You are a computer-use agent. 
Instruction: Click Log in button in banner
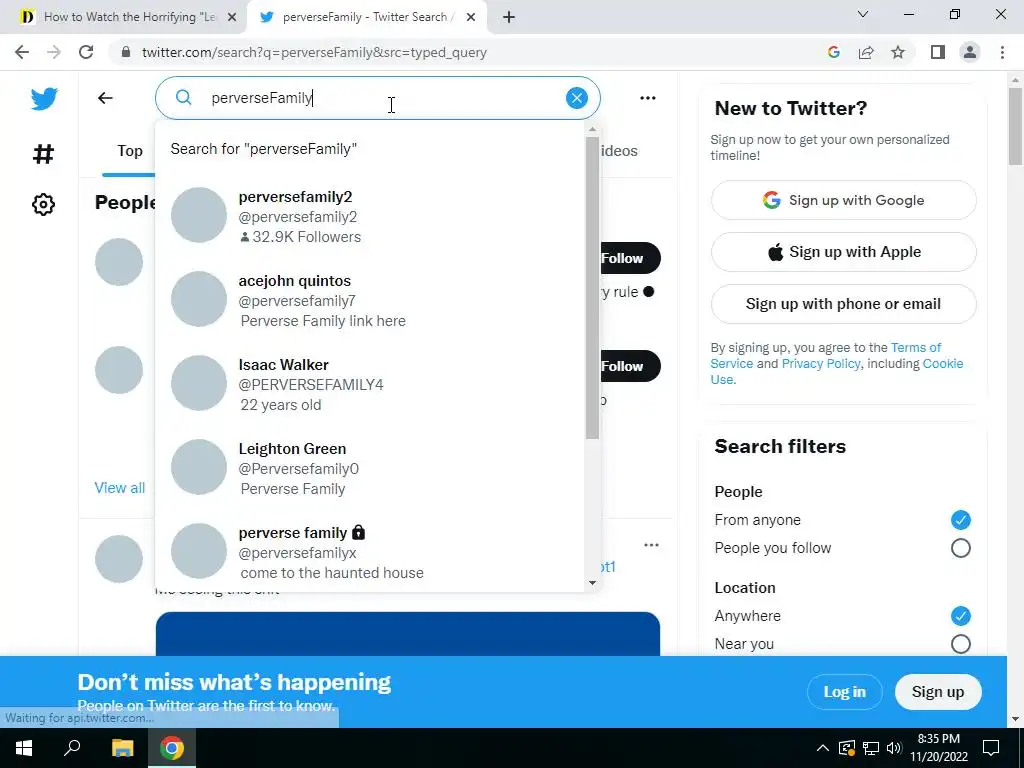coord(844,692)
